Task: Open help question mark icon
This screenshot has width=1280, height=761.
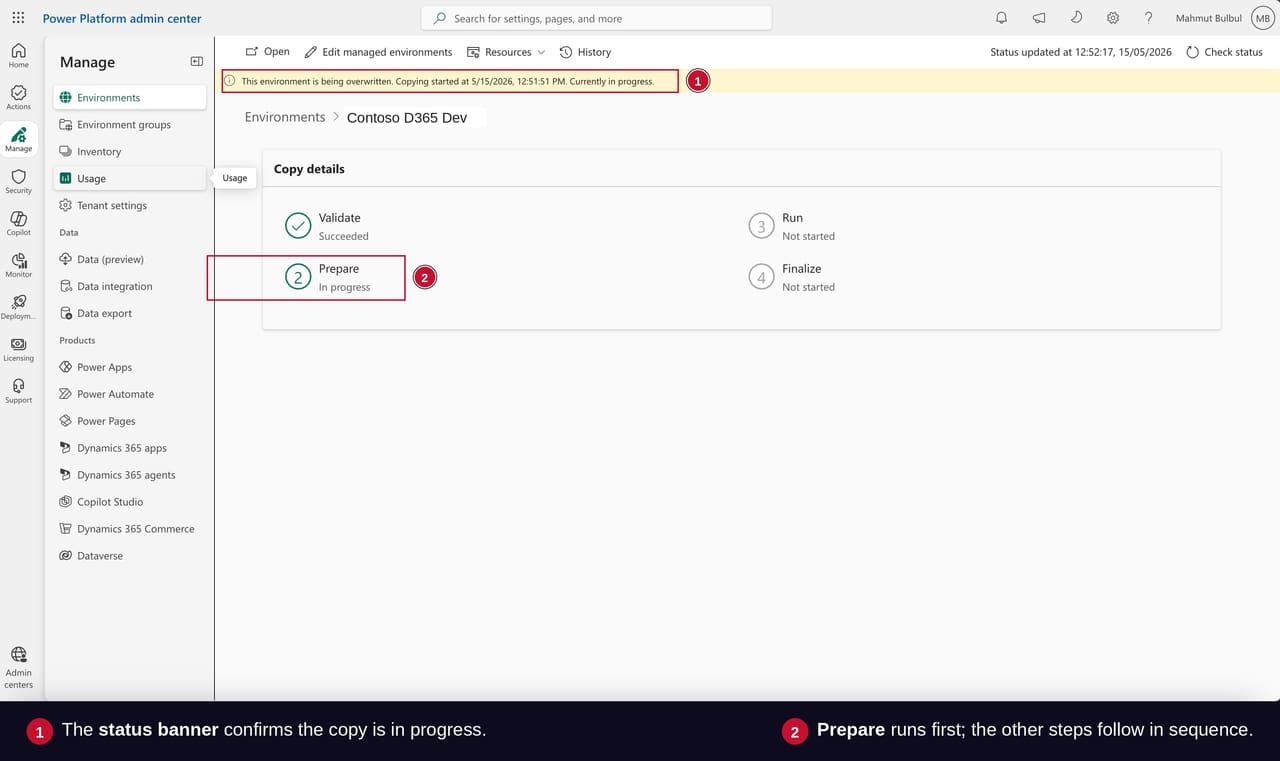Action: tap(1149, 18)
